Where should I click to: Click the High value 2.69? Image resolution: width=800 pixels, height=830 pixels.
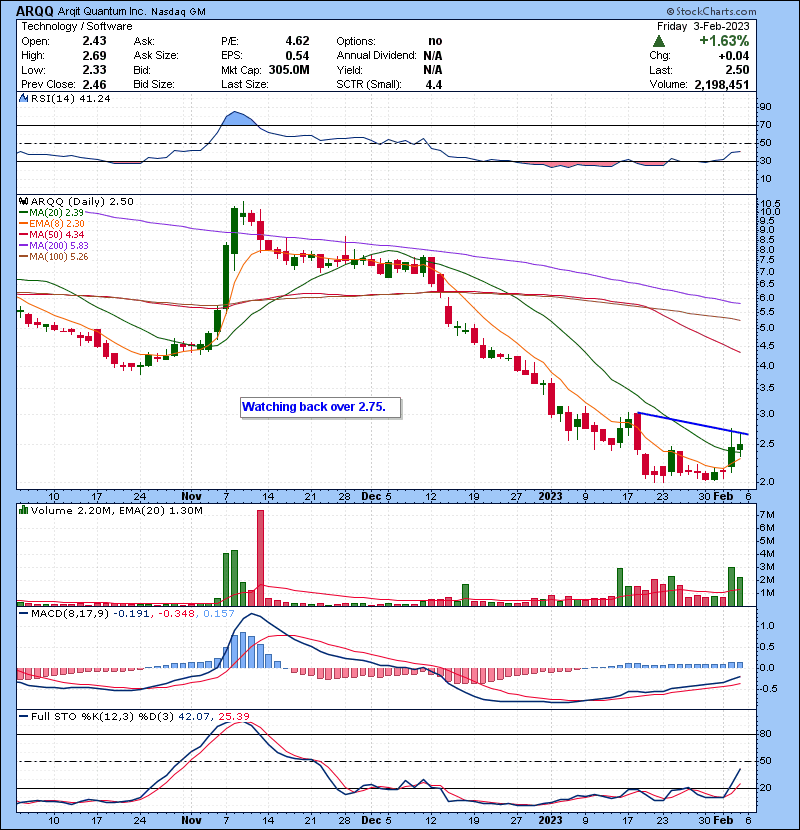94,56
